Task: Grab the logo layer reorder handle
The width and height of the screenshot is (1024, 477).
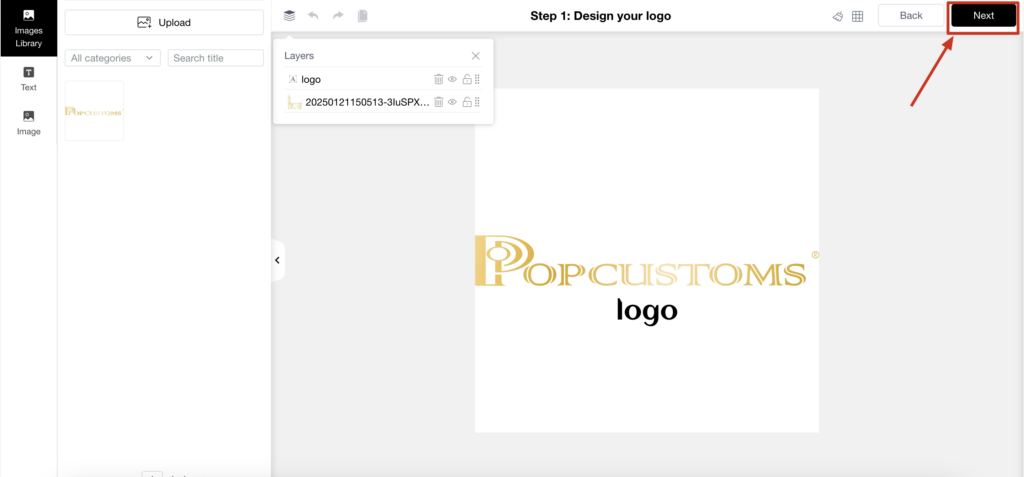Action: (x=477, y=79)
